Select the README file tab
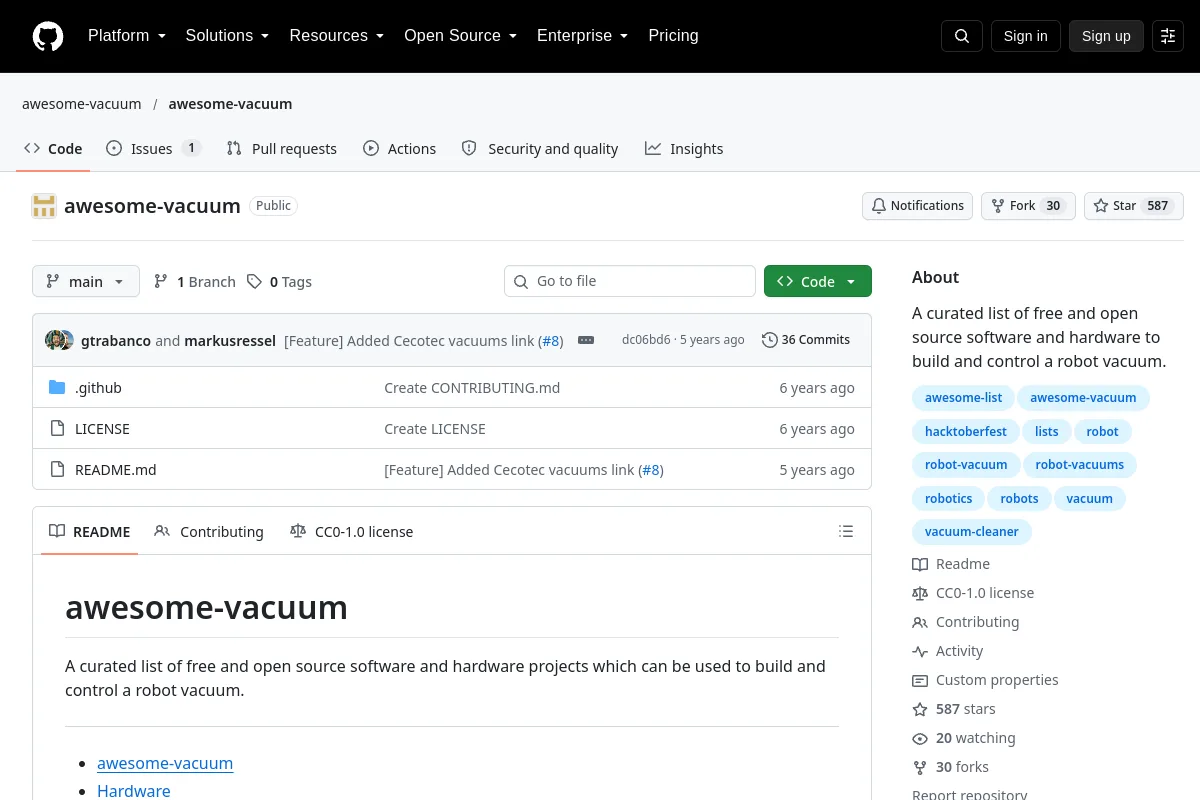This screenshot has width=1200, height=800. 90,532
